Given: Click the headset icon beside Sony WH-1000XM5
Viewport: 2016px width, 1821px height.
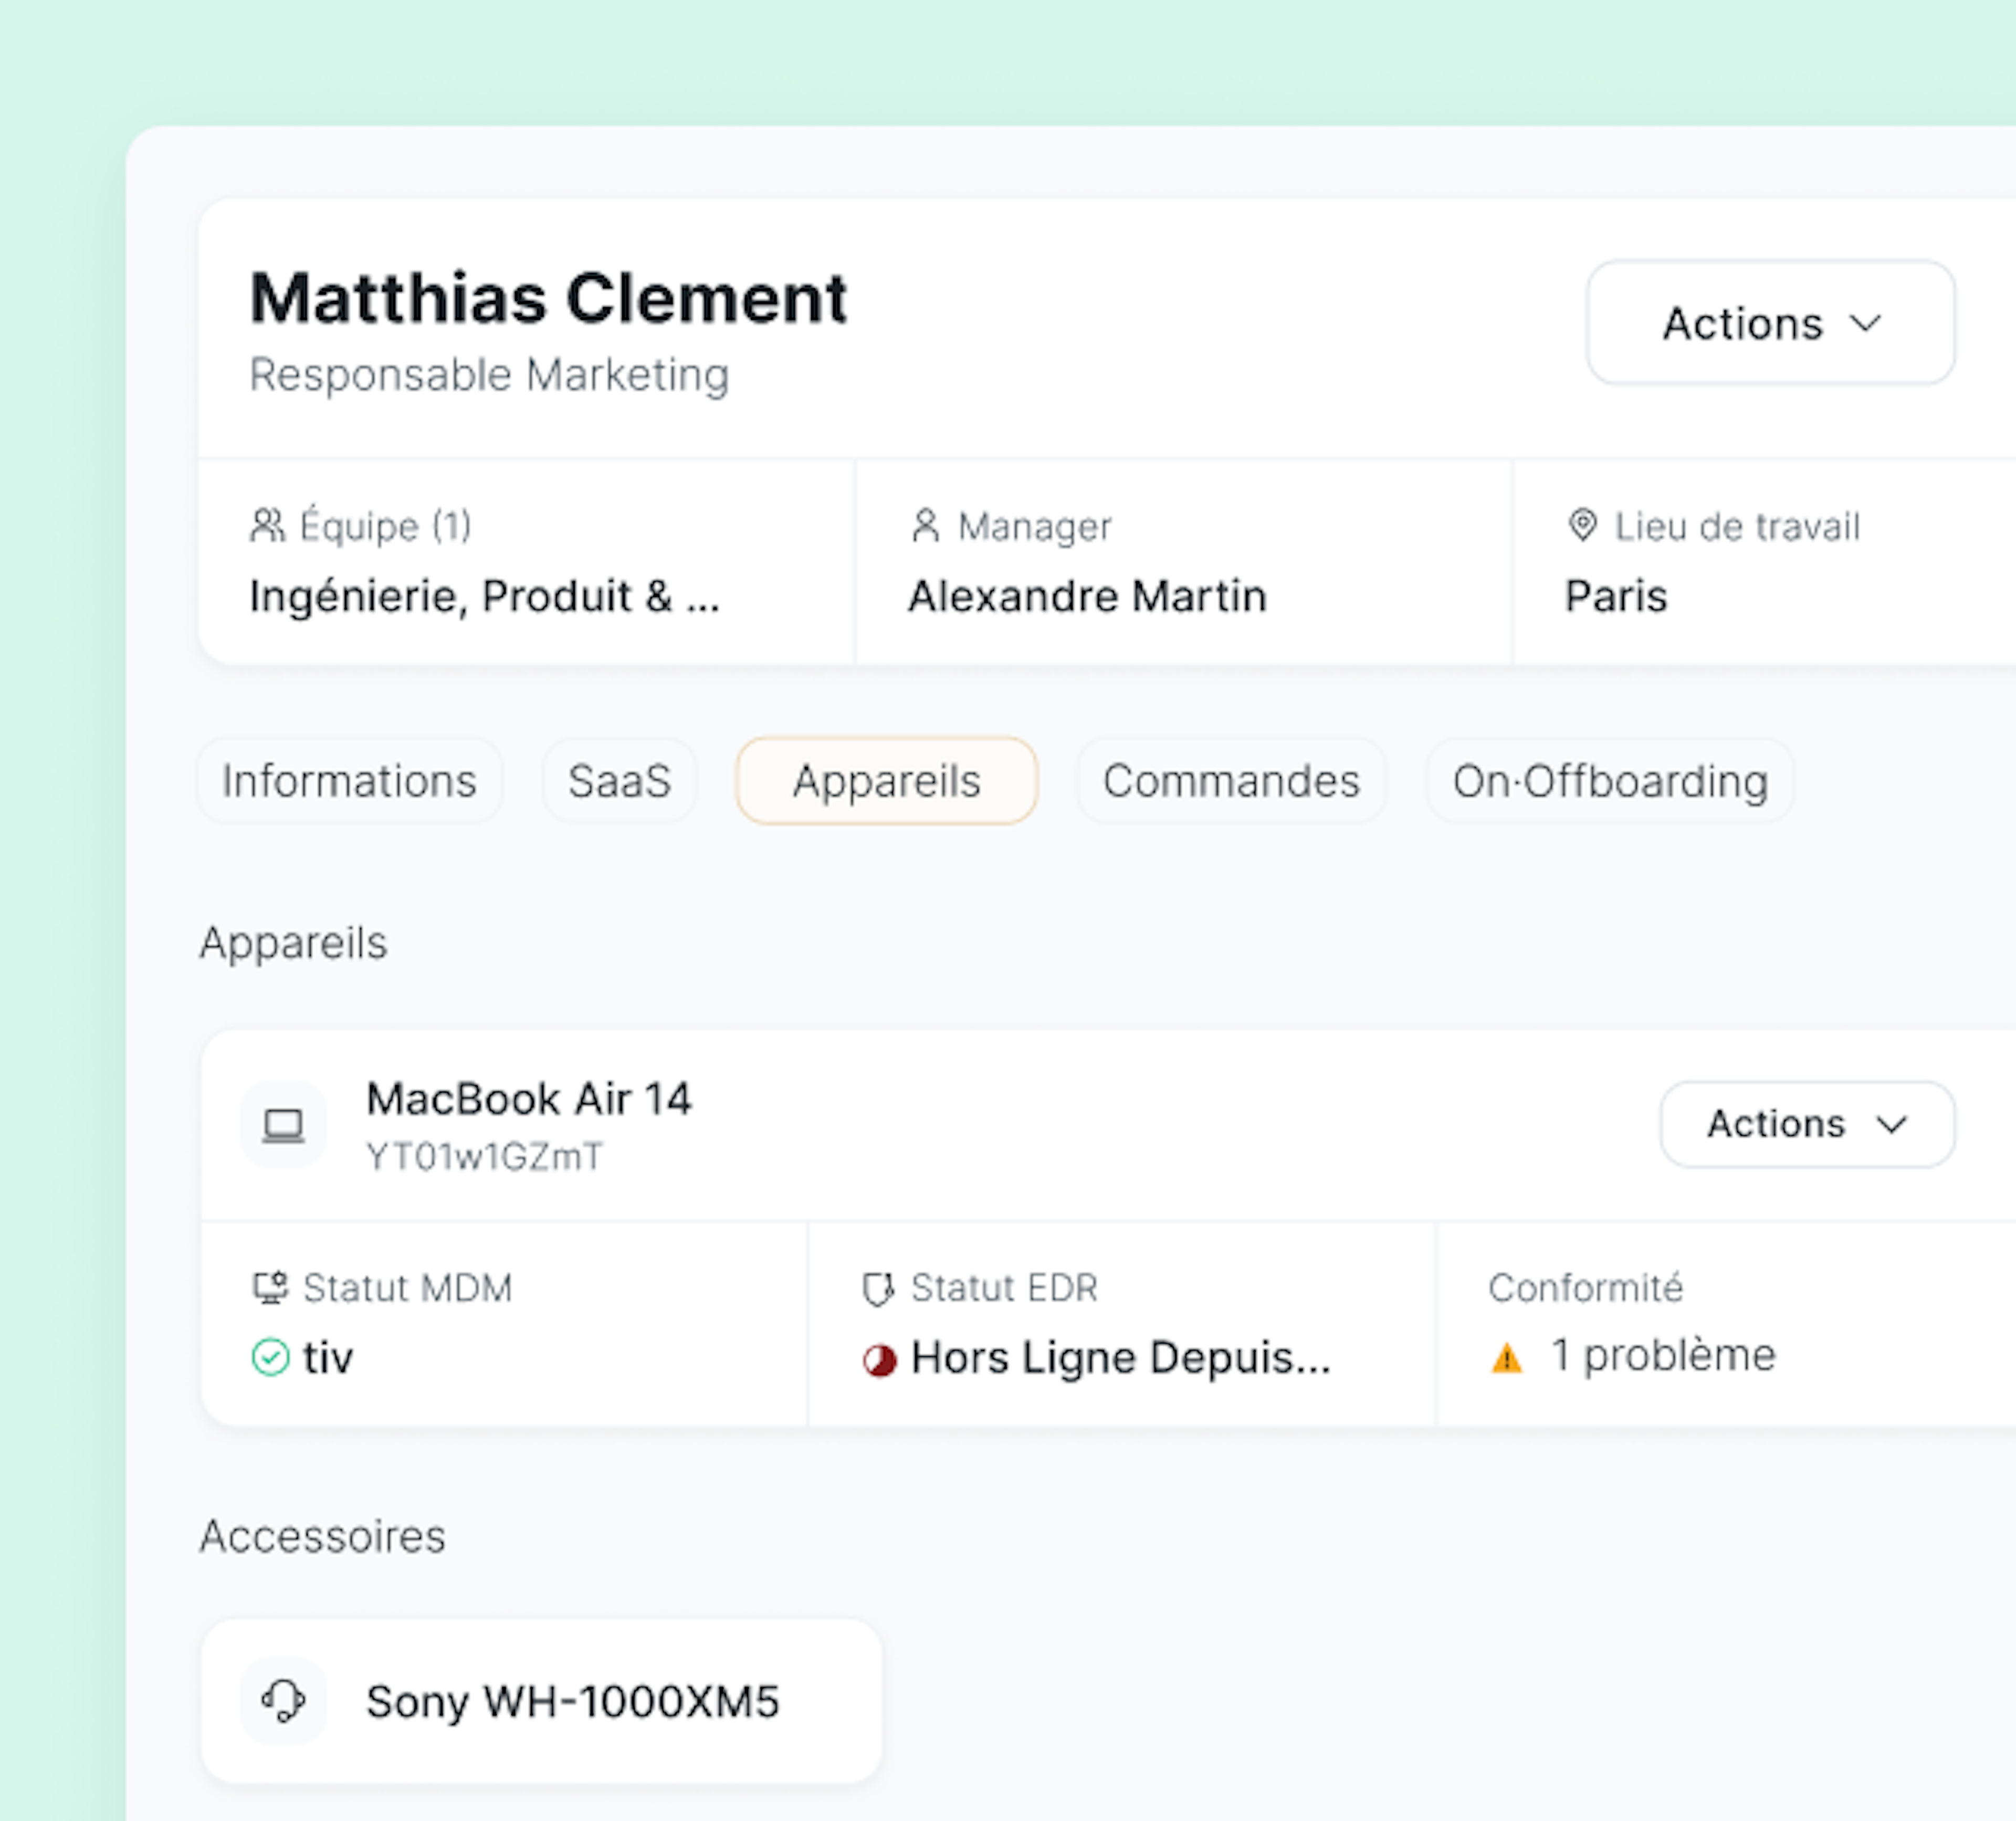Looking at the screenshot, I should click(x=283, y=1700).
